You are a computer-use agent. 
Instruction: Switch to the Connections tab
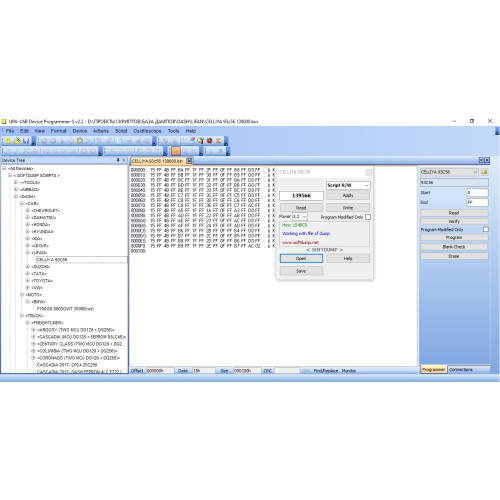[461, 370]
